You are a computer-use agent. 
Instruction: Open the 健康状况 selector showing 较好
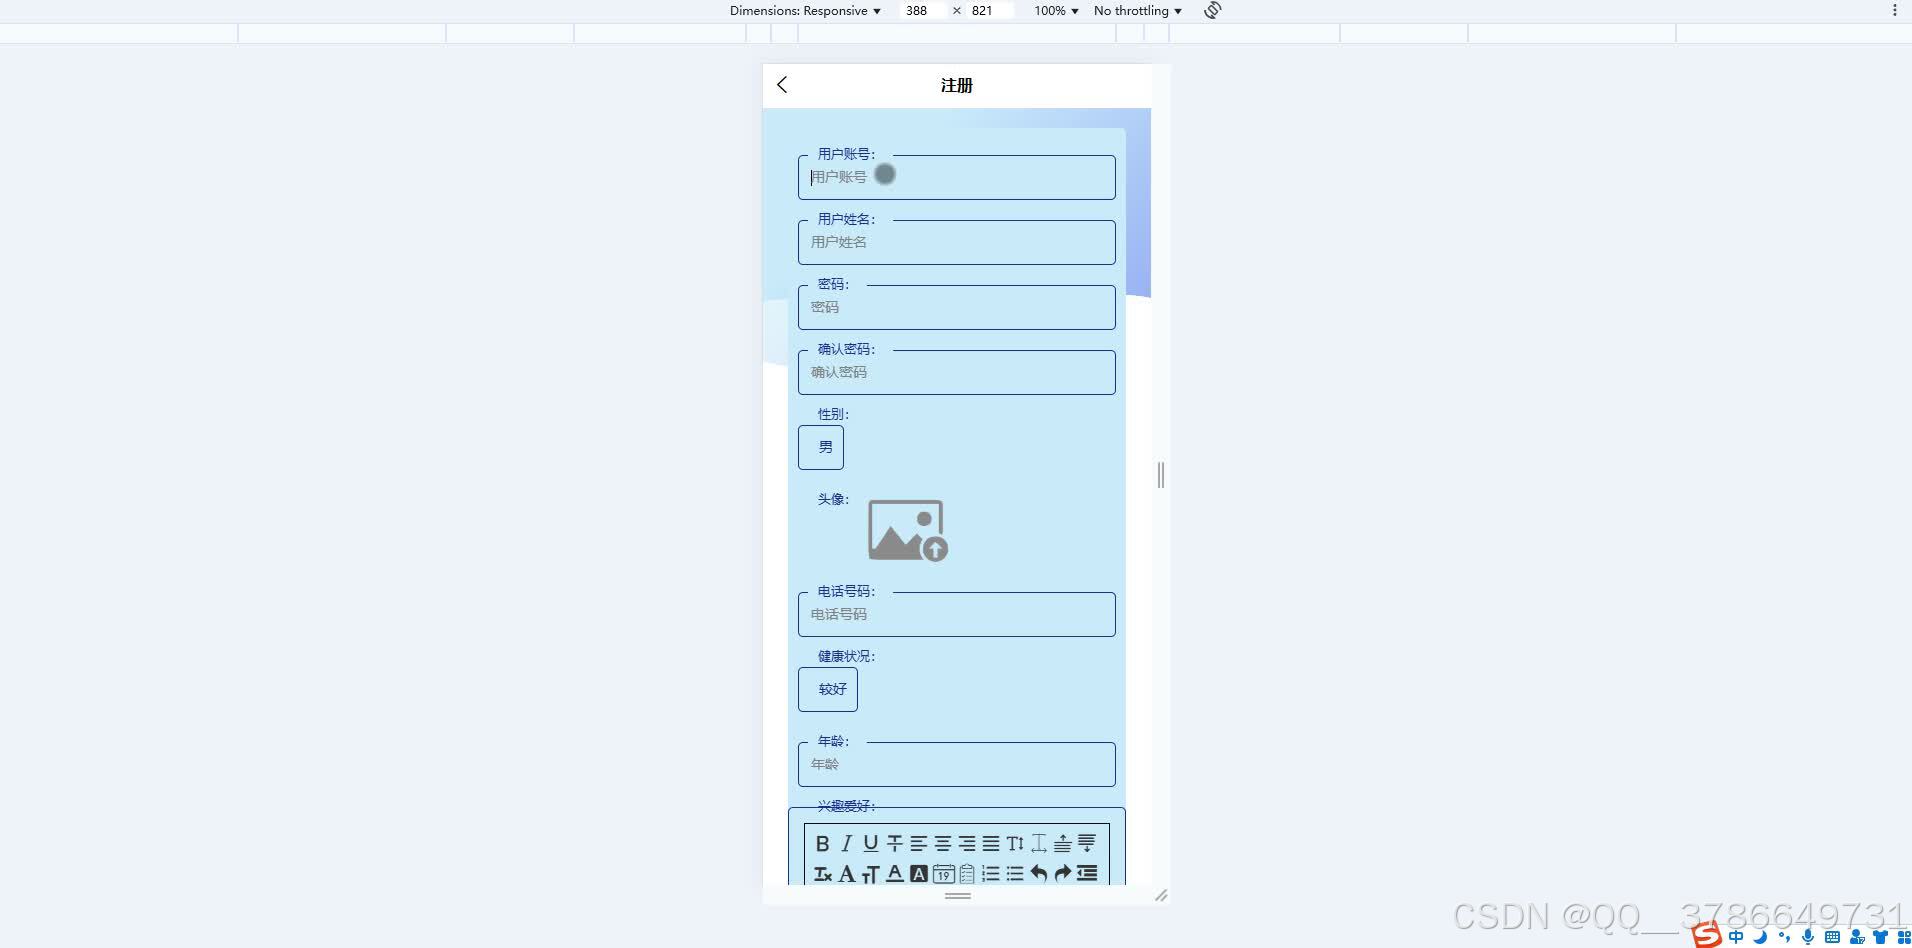point(828,689)
